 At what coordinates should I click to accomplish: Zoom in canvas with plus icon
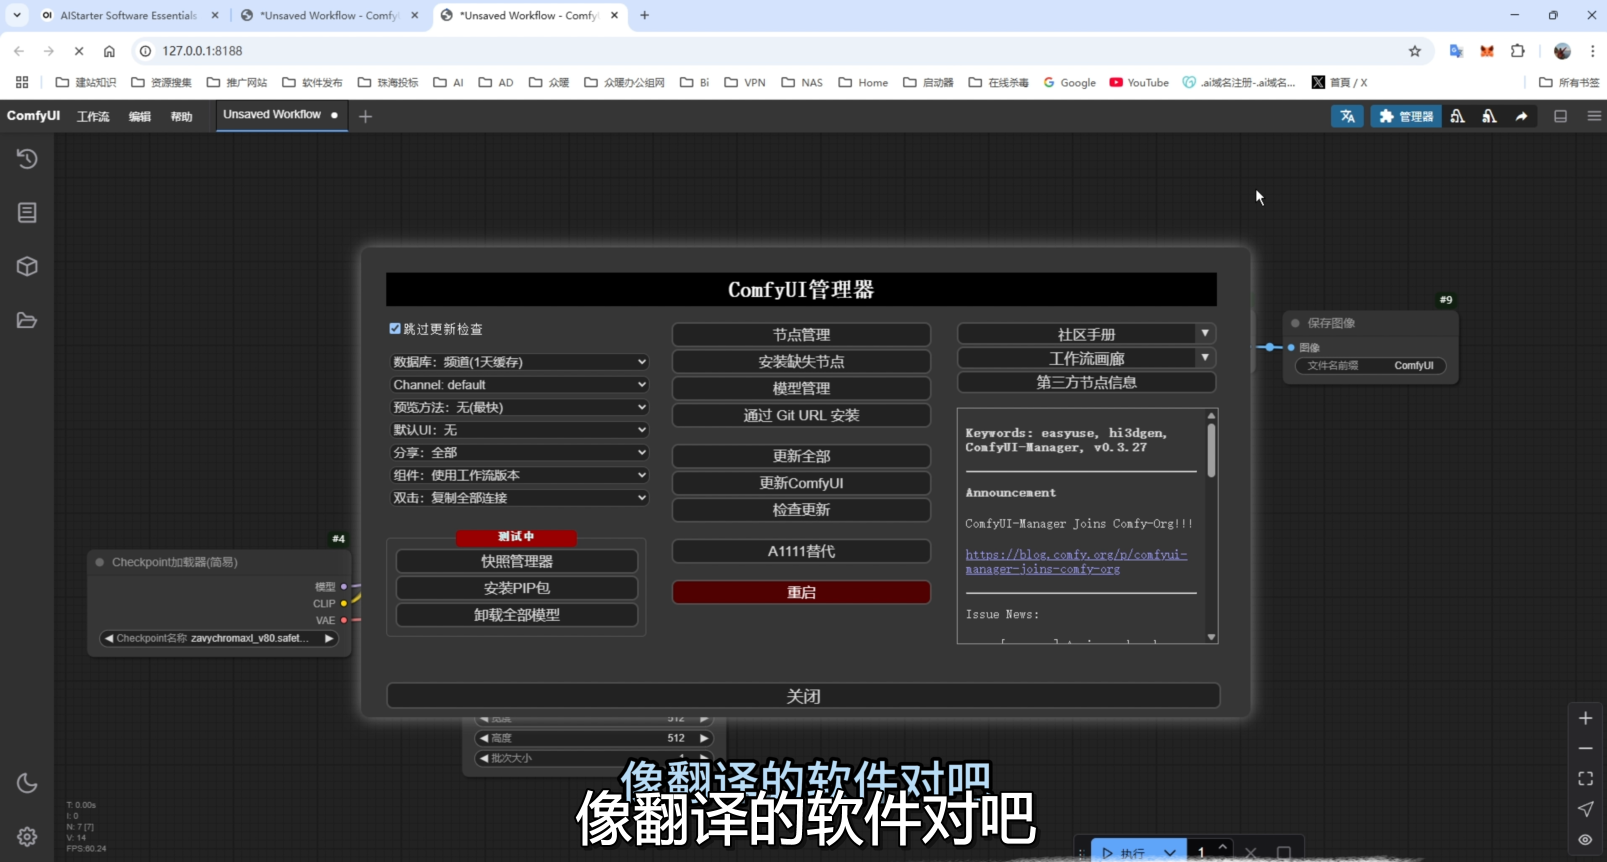click(x=1585, y=718)
